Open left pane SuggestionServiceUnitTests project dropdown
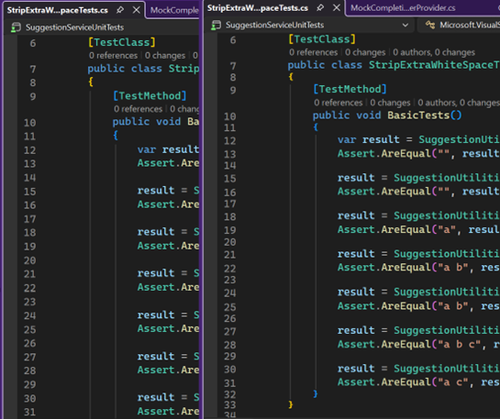Image resolution: width=500 pixels, height=419 pixels. (75, 27)
